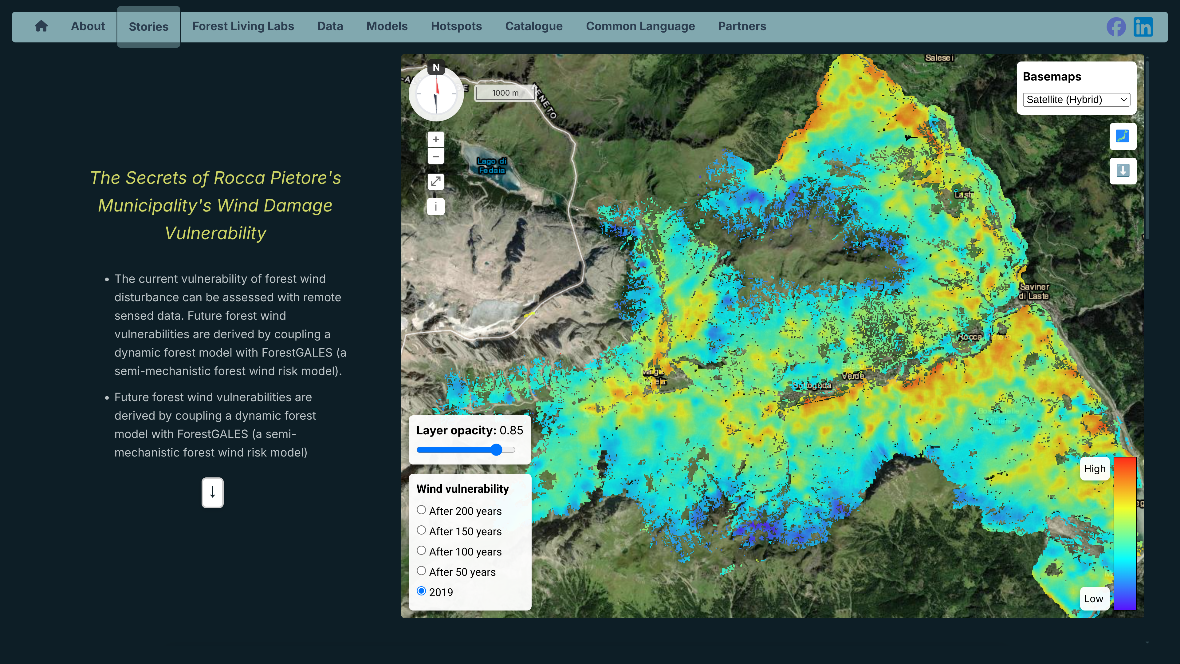Open the LinkedIn page icon

click(x=1143, y=27)
